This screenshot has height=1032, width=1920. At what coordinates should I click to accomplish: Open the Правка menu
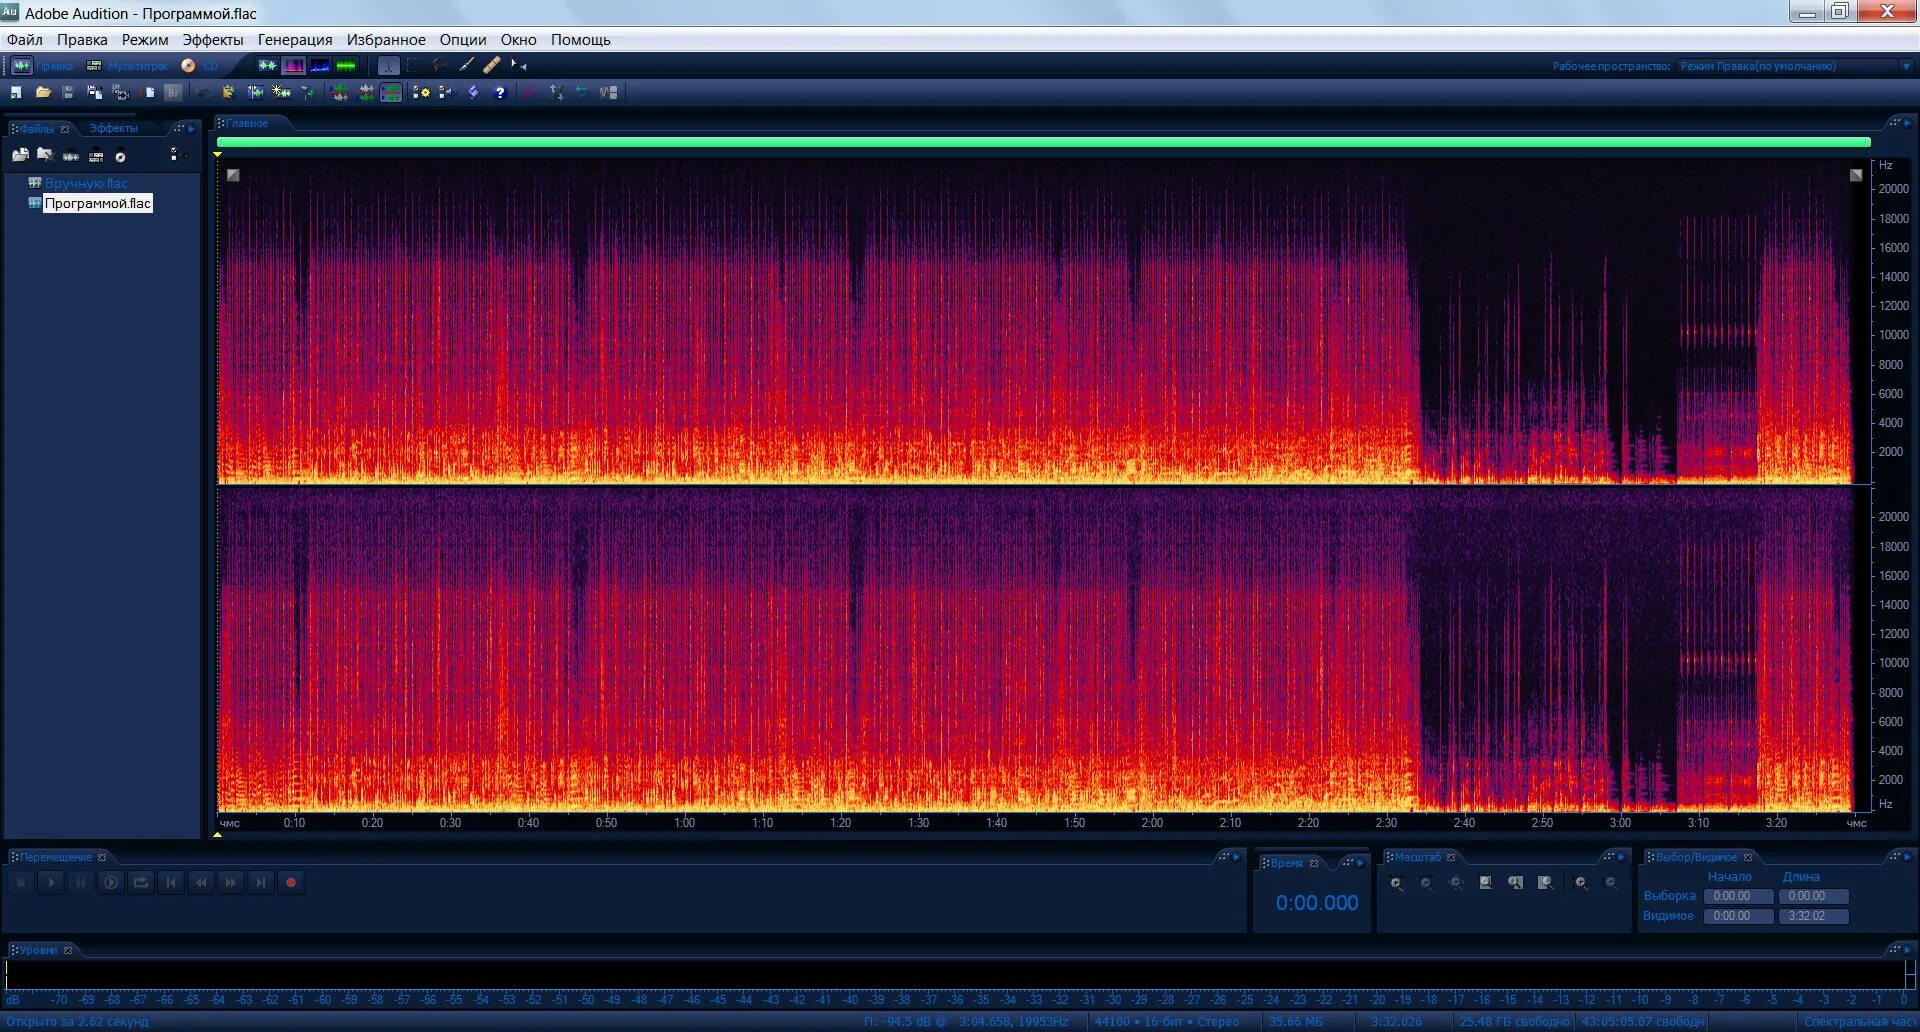point(82,40)
